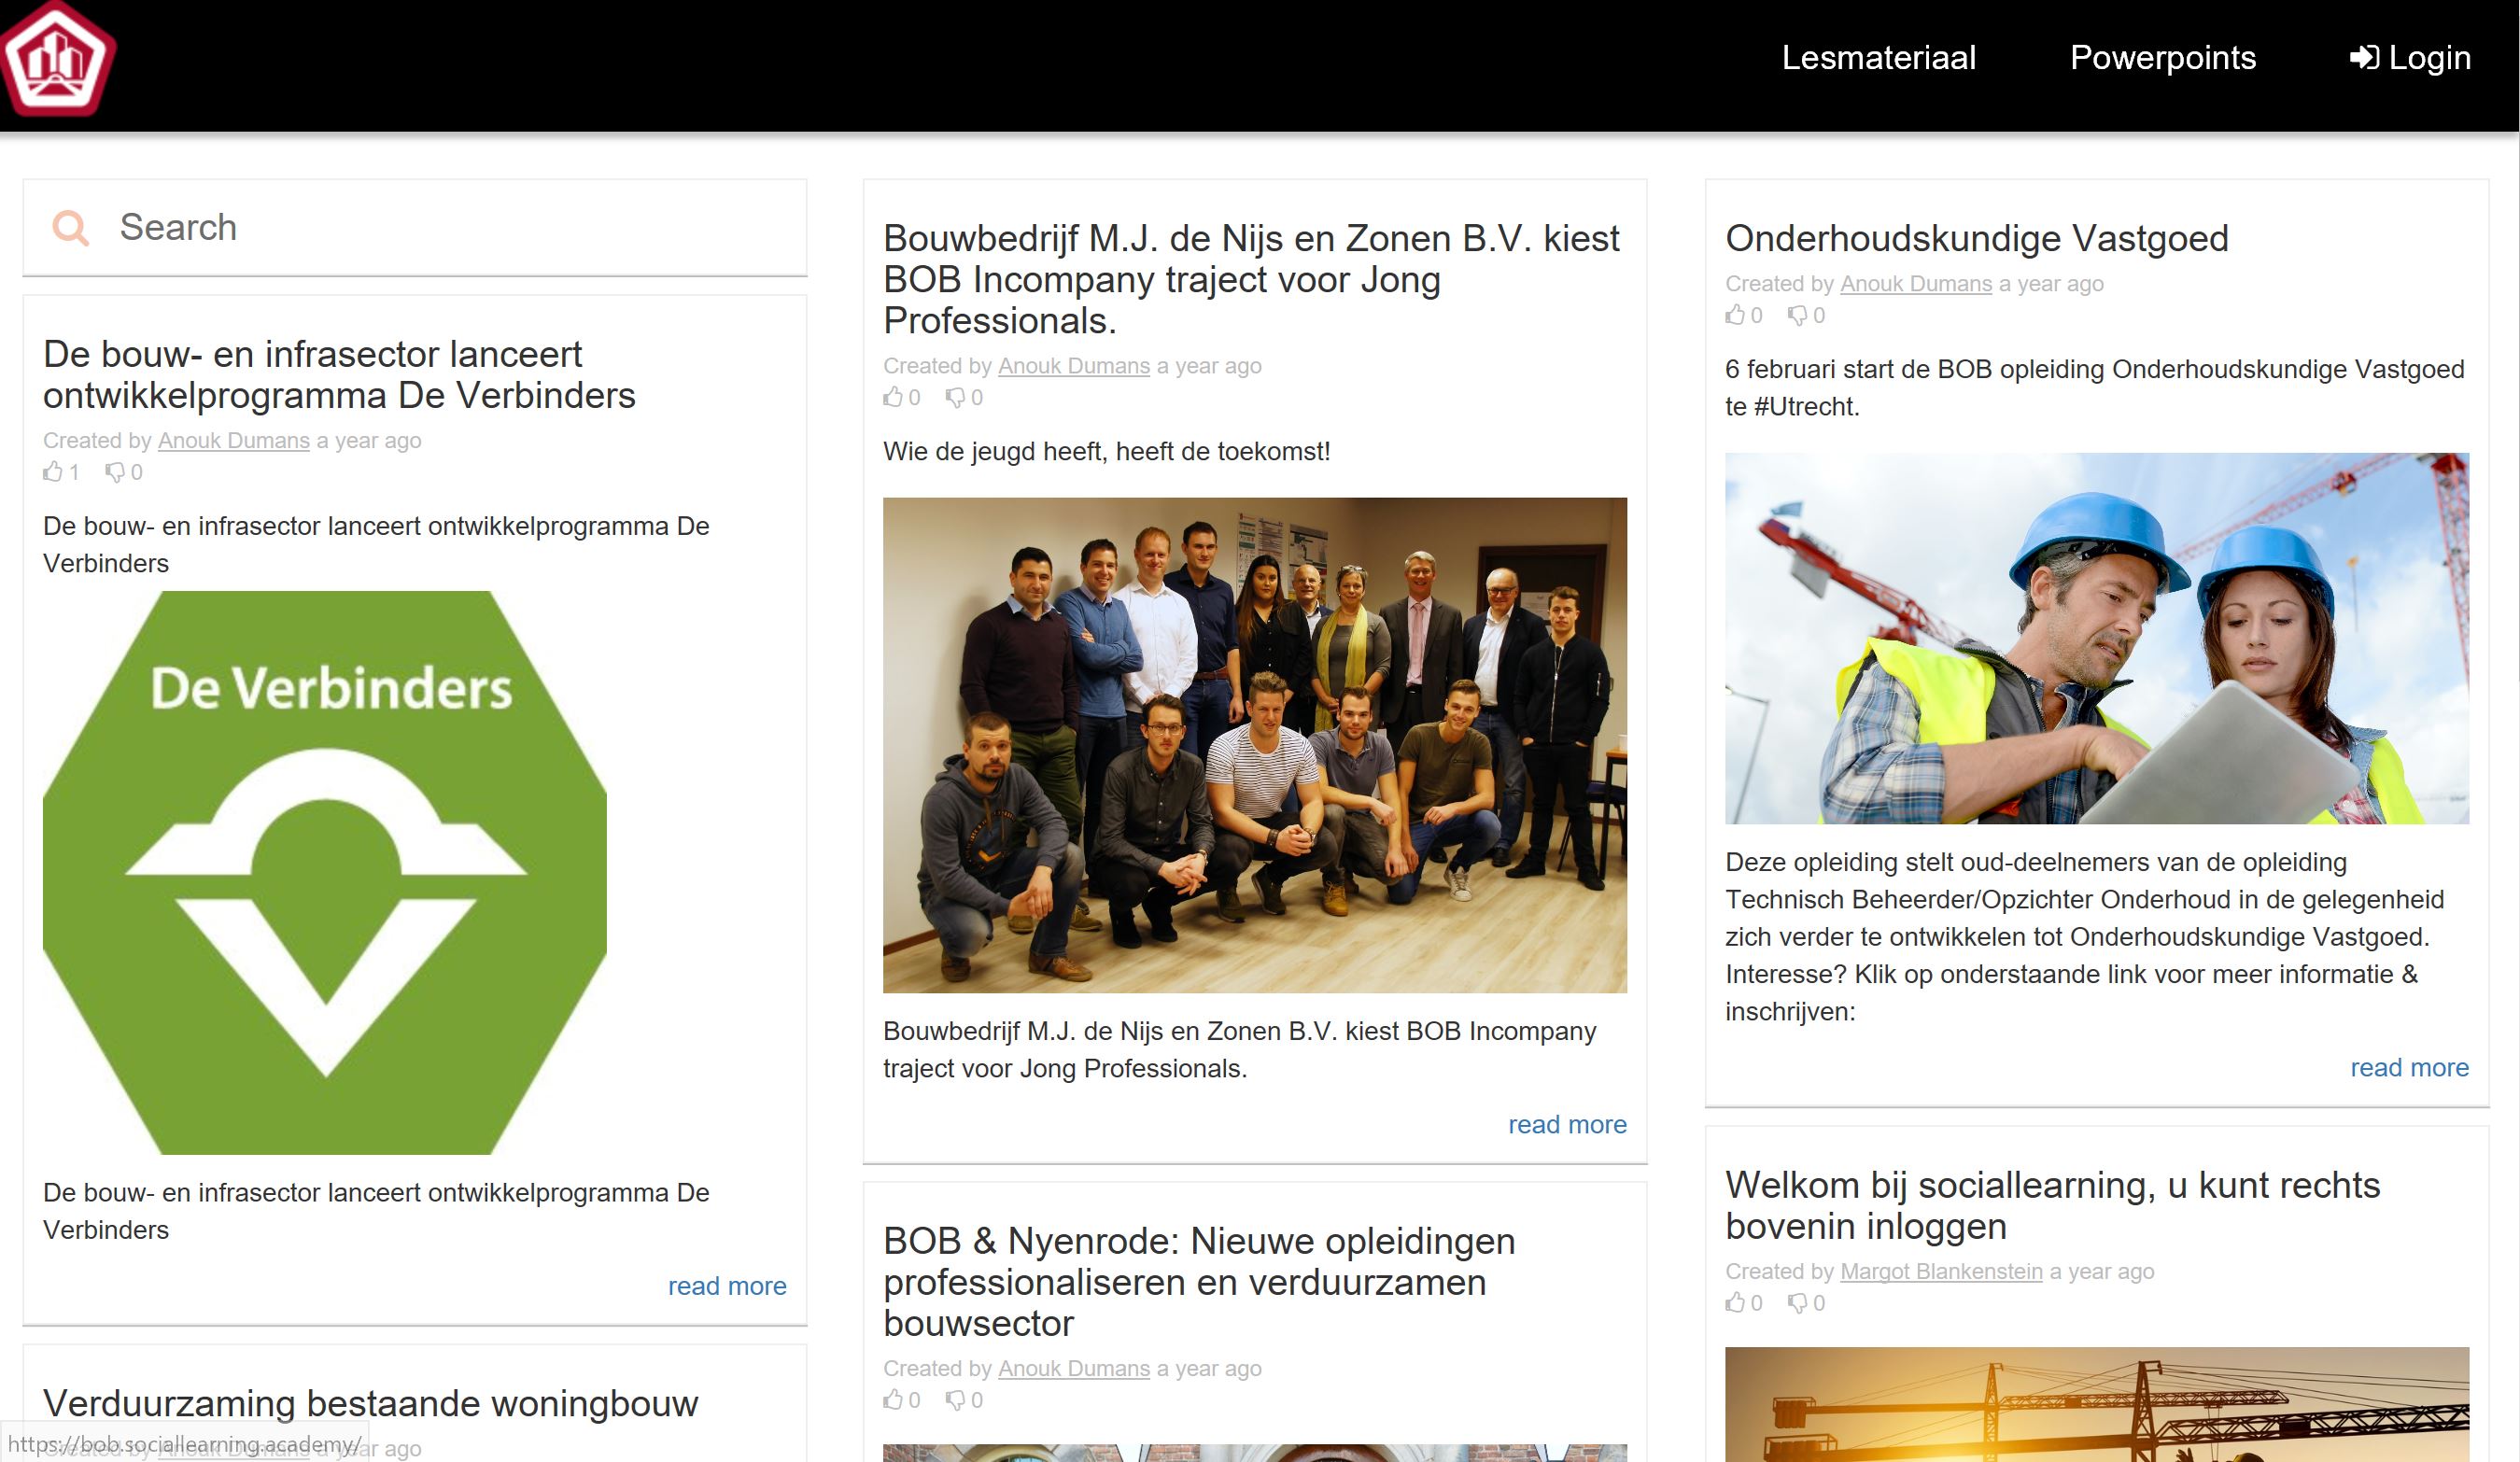Image resolution: width=2520 pixels, height=1462 pixels.
Task: Like the Bouwbedrijf M.J. de Nijs post
Action: 893,397
